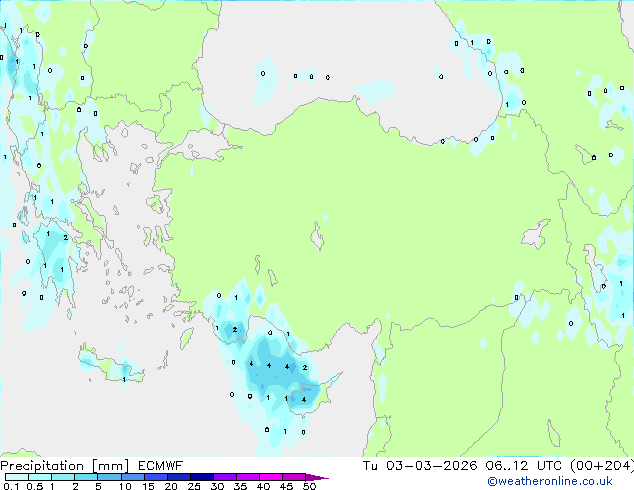
Task: Click the 25–30 mm navy swatch
Action: coord(201,477)
